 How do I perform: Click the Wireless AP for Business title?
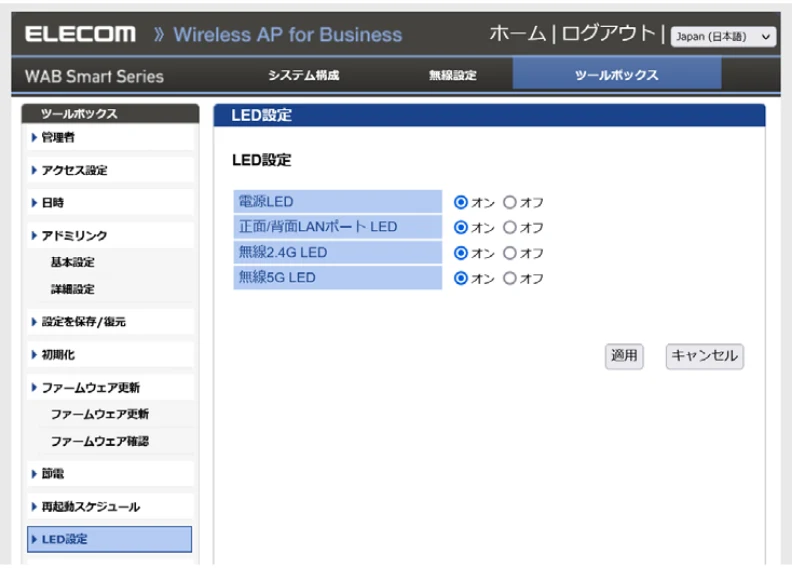[x=287, y=35]
